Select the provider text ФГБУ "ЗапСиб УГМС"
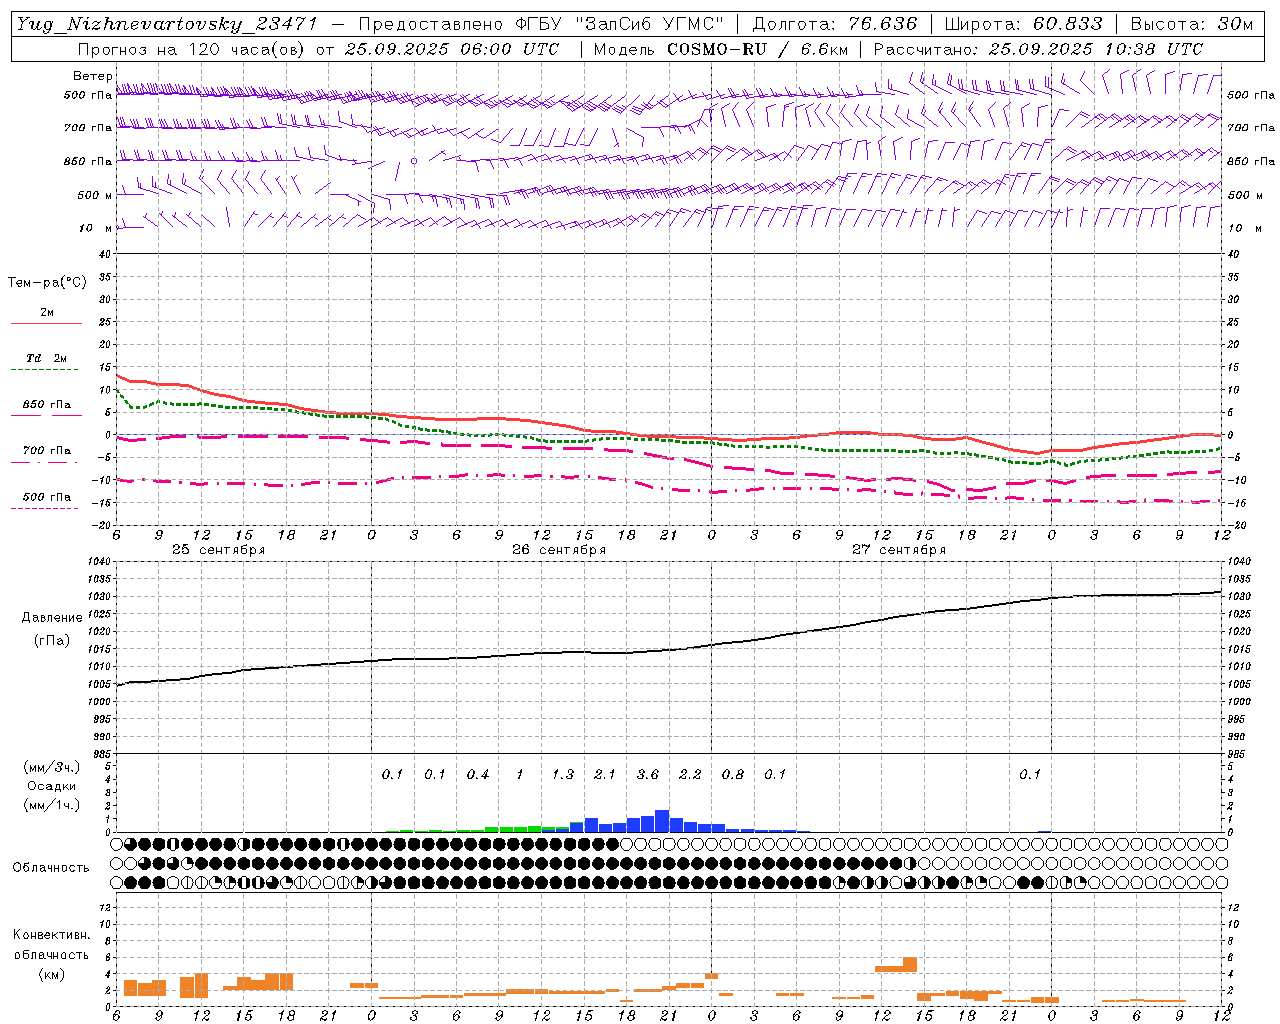Screen dimensions: 1280x1024 point(620,24)
